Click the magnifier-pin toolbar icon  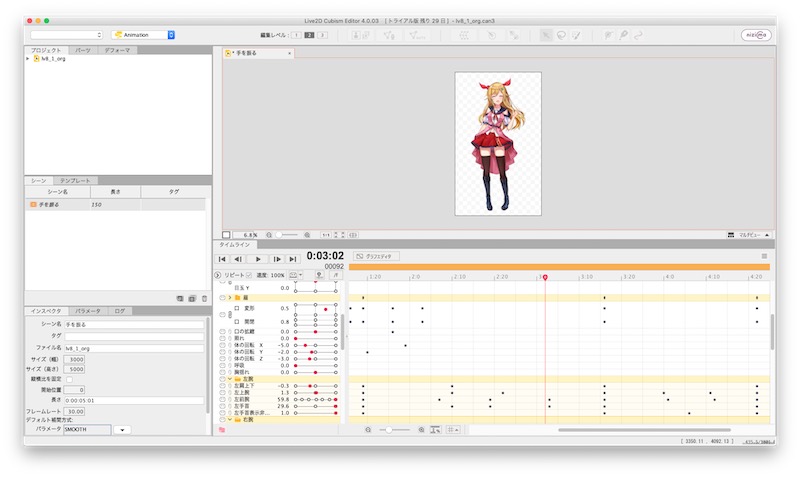[623, 35]
